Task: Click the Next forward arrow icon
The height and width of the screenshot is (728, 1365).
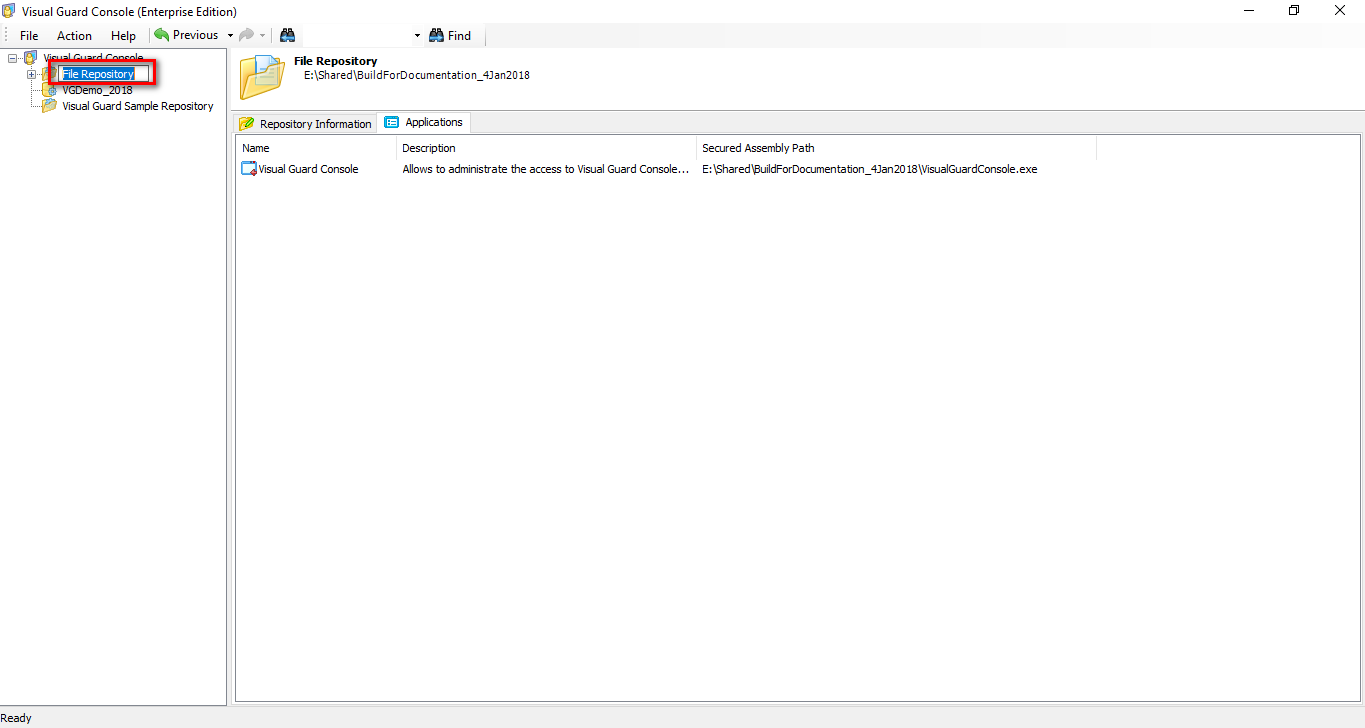Action: pyautogui.click(x=247, y=34)
